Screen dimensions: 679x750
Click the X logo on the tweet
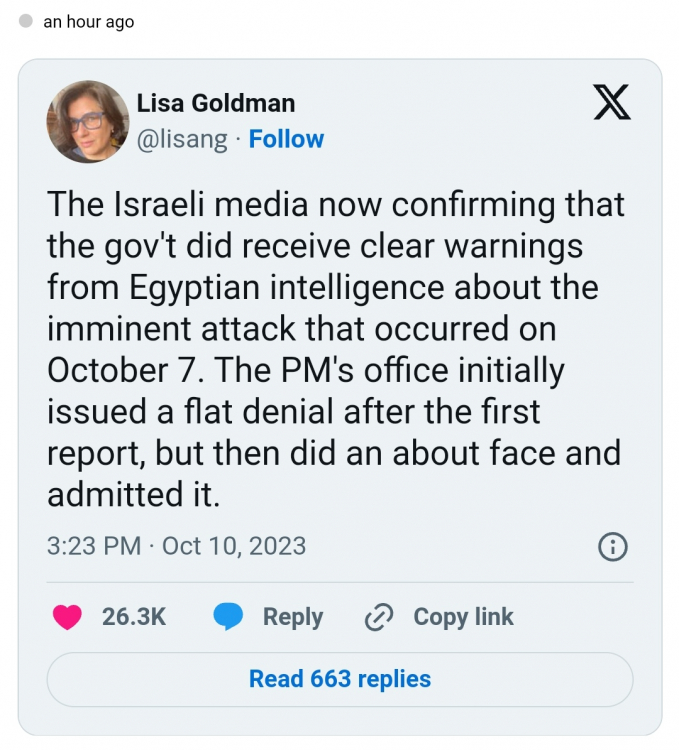612,102
